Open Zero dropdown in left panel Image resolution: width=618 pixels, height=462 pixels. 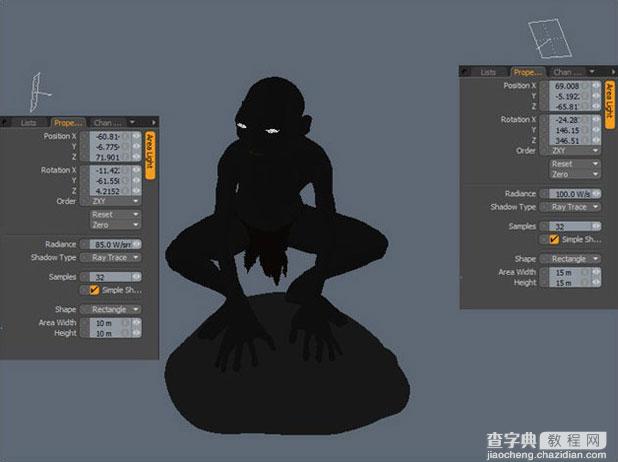click(x=115, y=225)
